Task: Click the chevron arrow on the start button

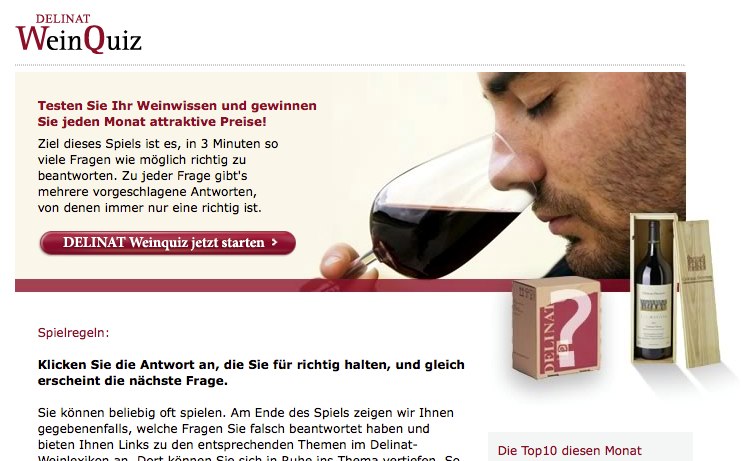Action: (274, 242)
